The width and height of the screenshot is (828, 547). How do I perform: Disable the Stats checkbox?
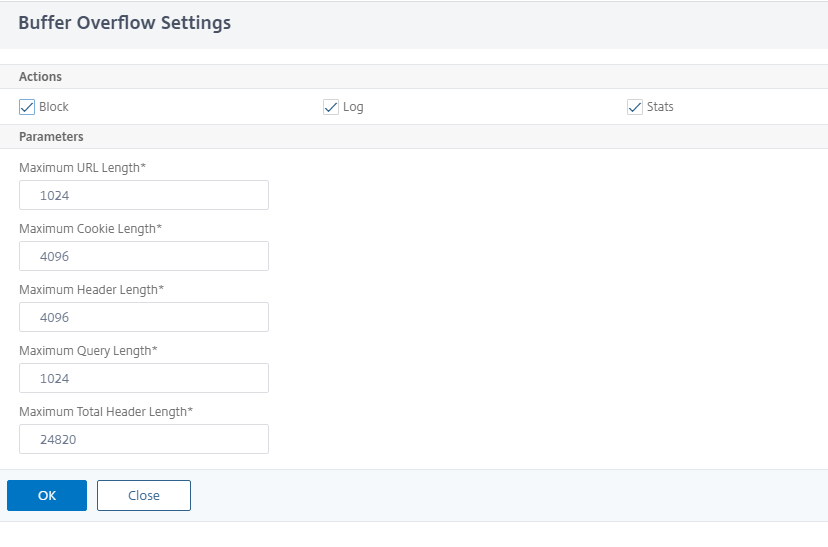pos(635,107)
